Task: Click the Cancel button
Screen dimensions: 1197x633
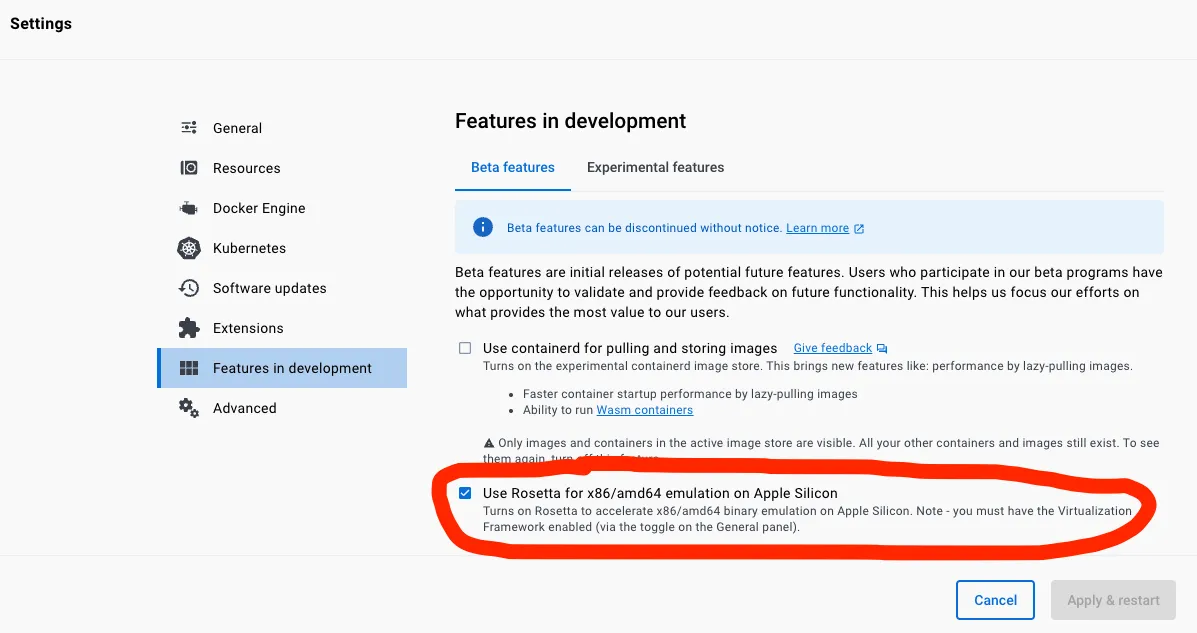Action: 995,600
